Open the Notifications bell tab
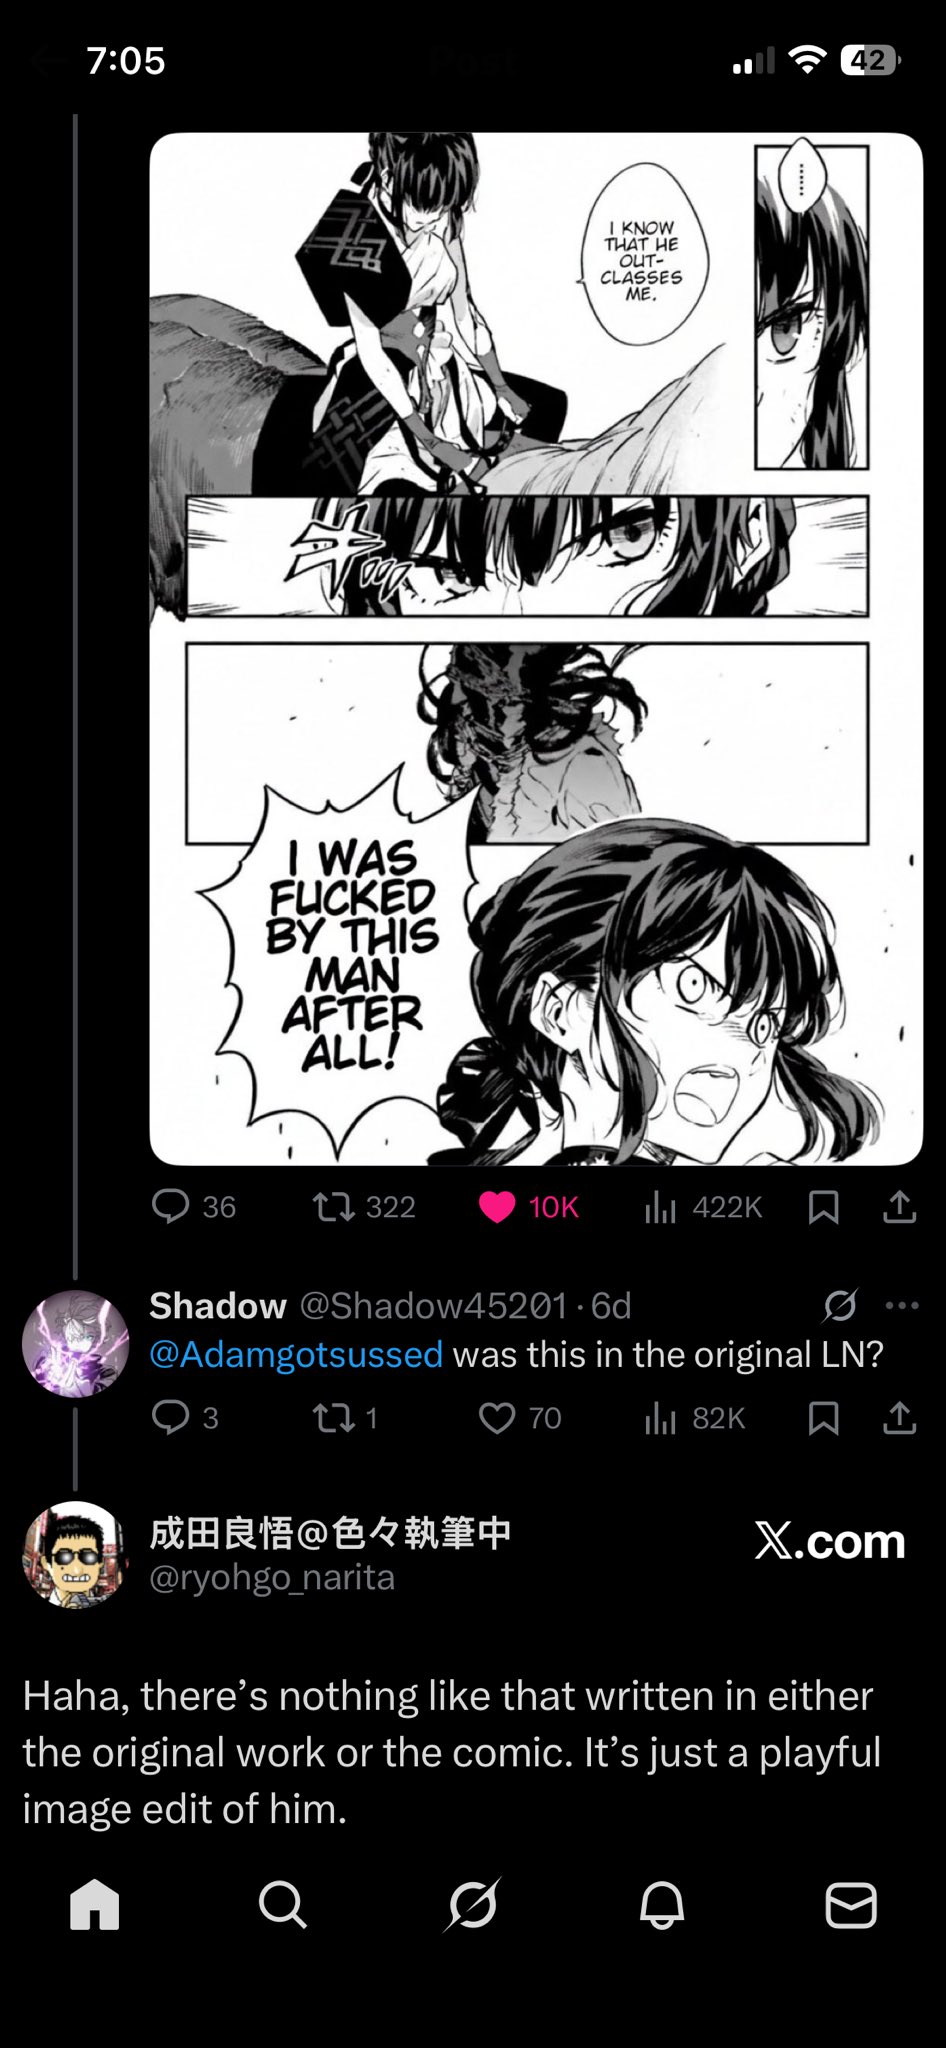 tap(662, 1903)
